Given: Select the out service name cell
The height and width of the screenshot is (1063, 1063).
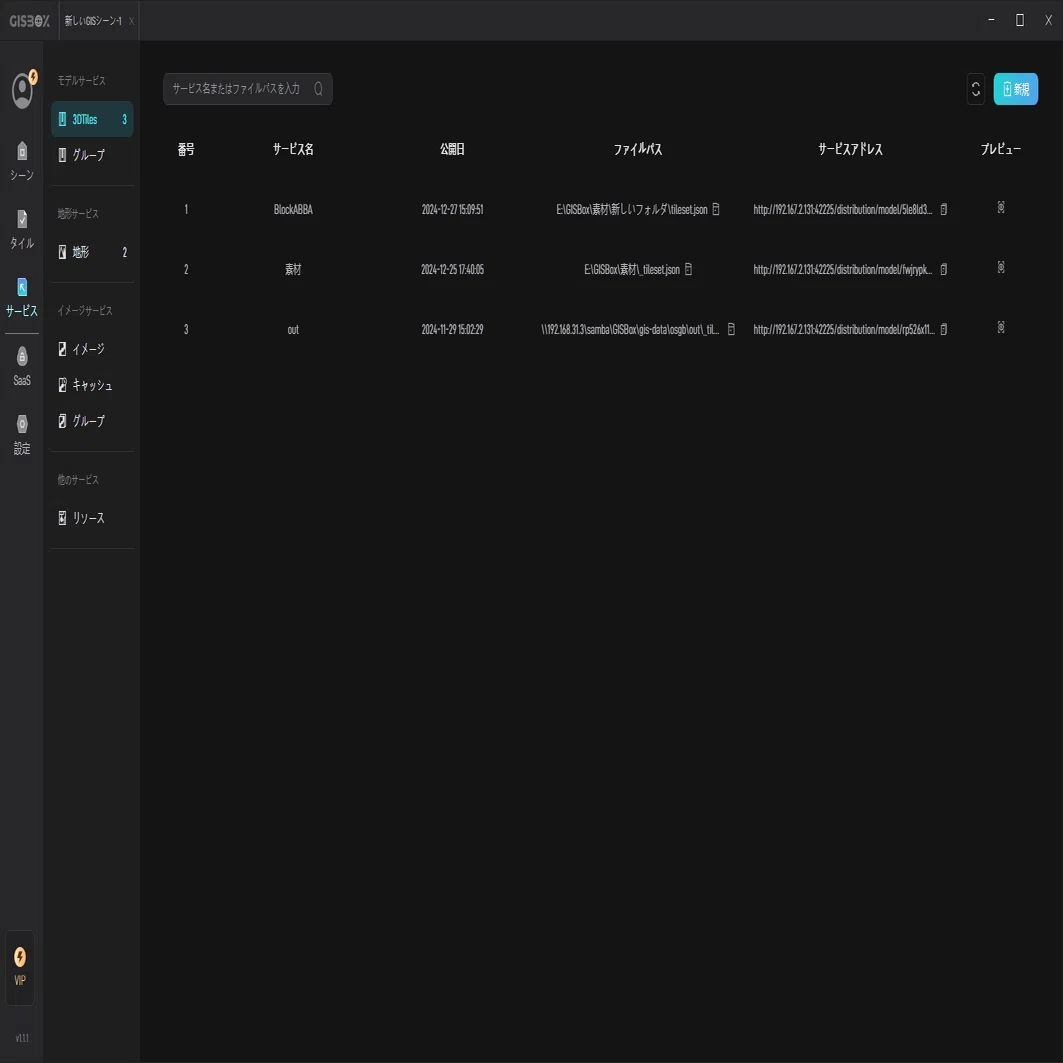Looking at the screenshot, I should tap(293, 329).
